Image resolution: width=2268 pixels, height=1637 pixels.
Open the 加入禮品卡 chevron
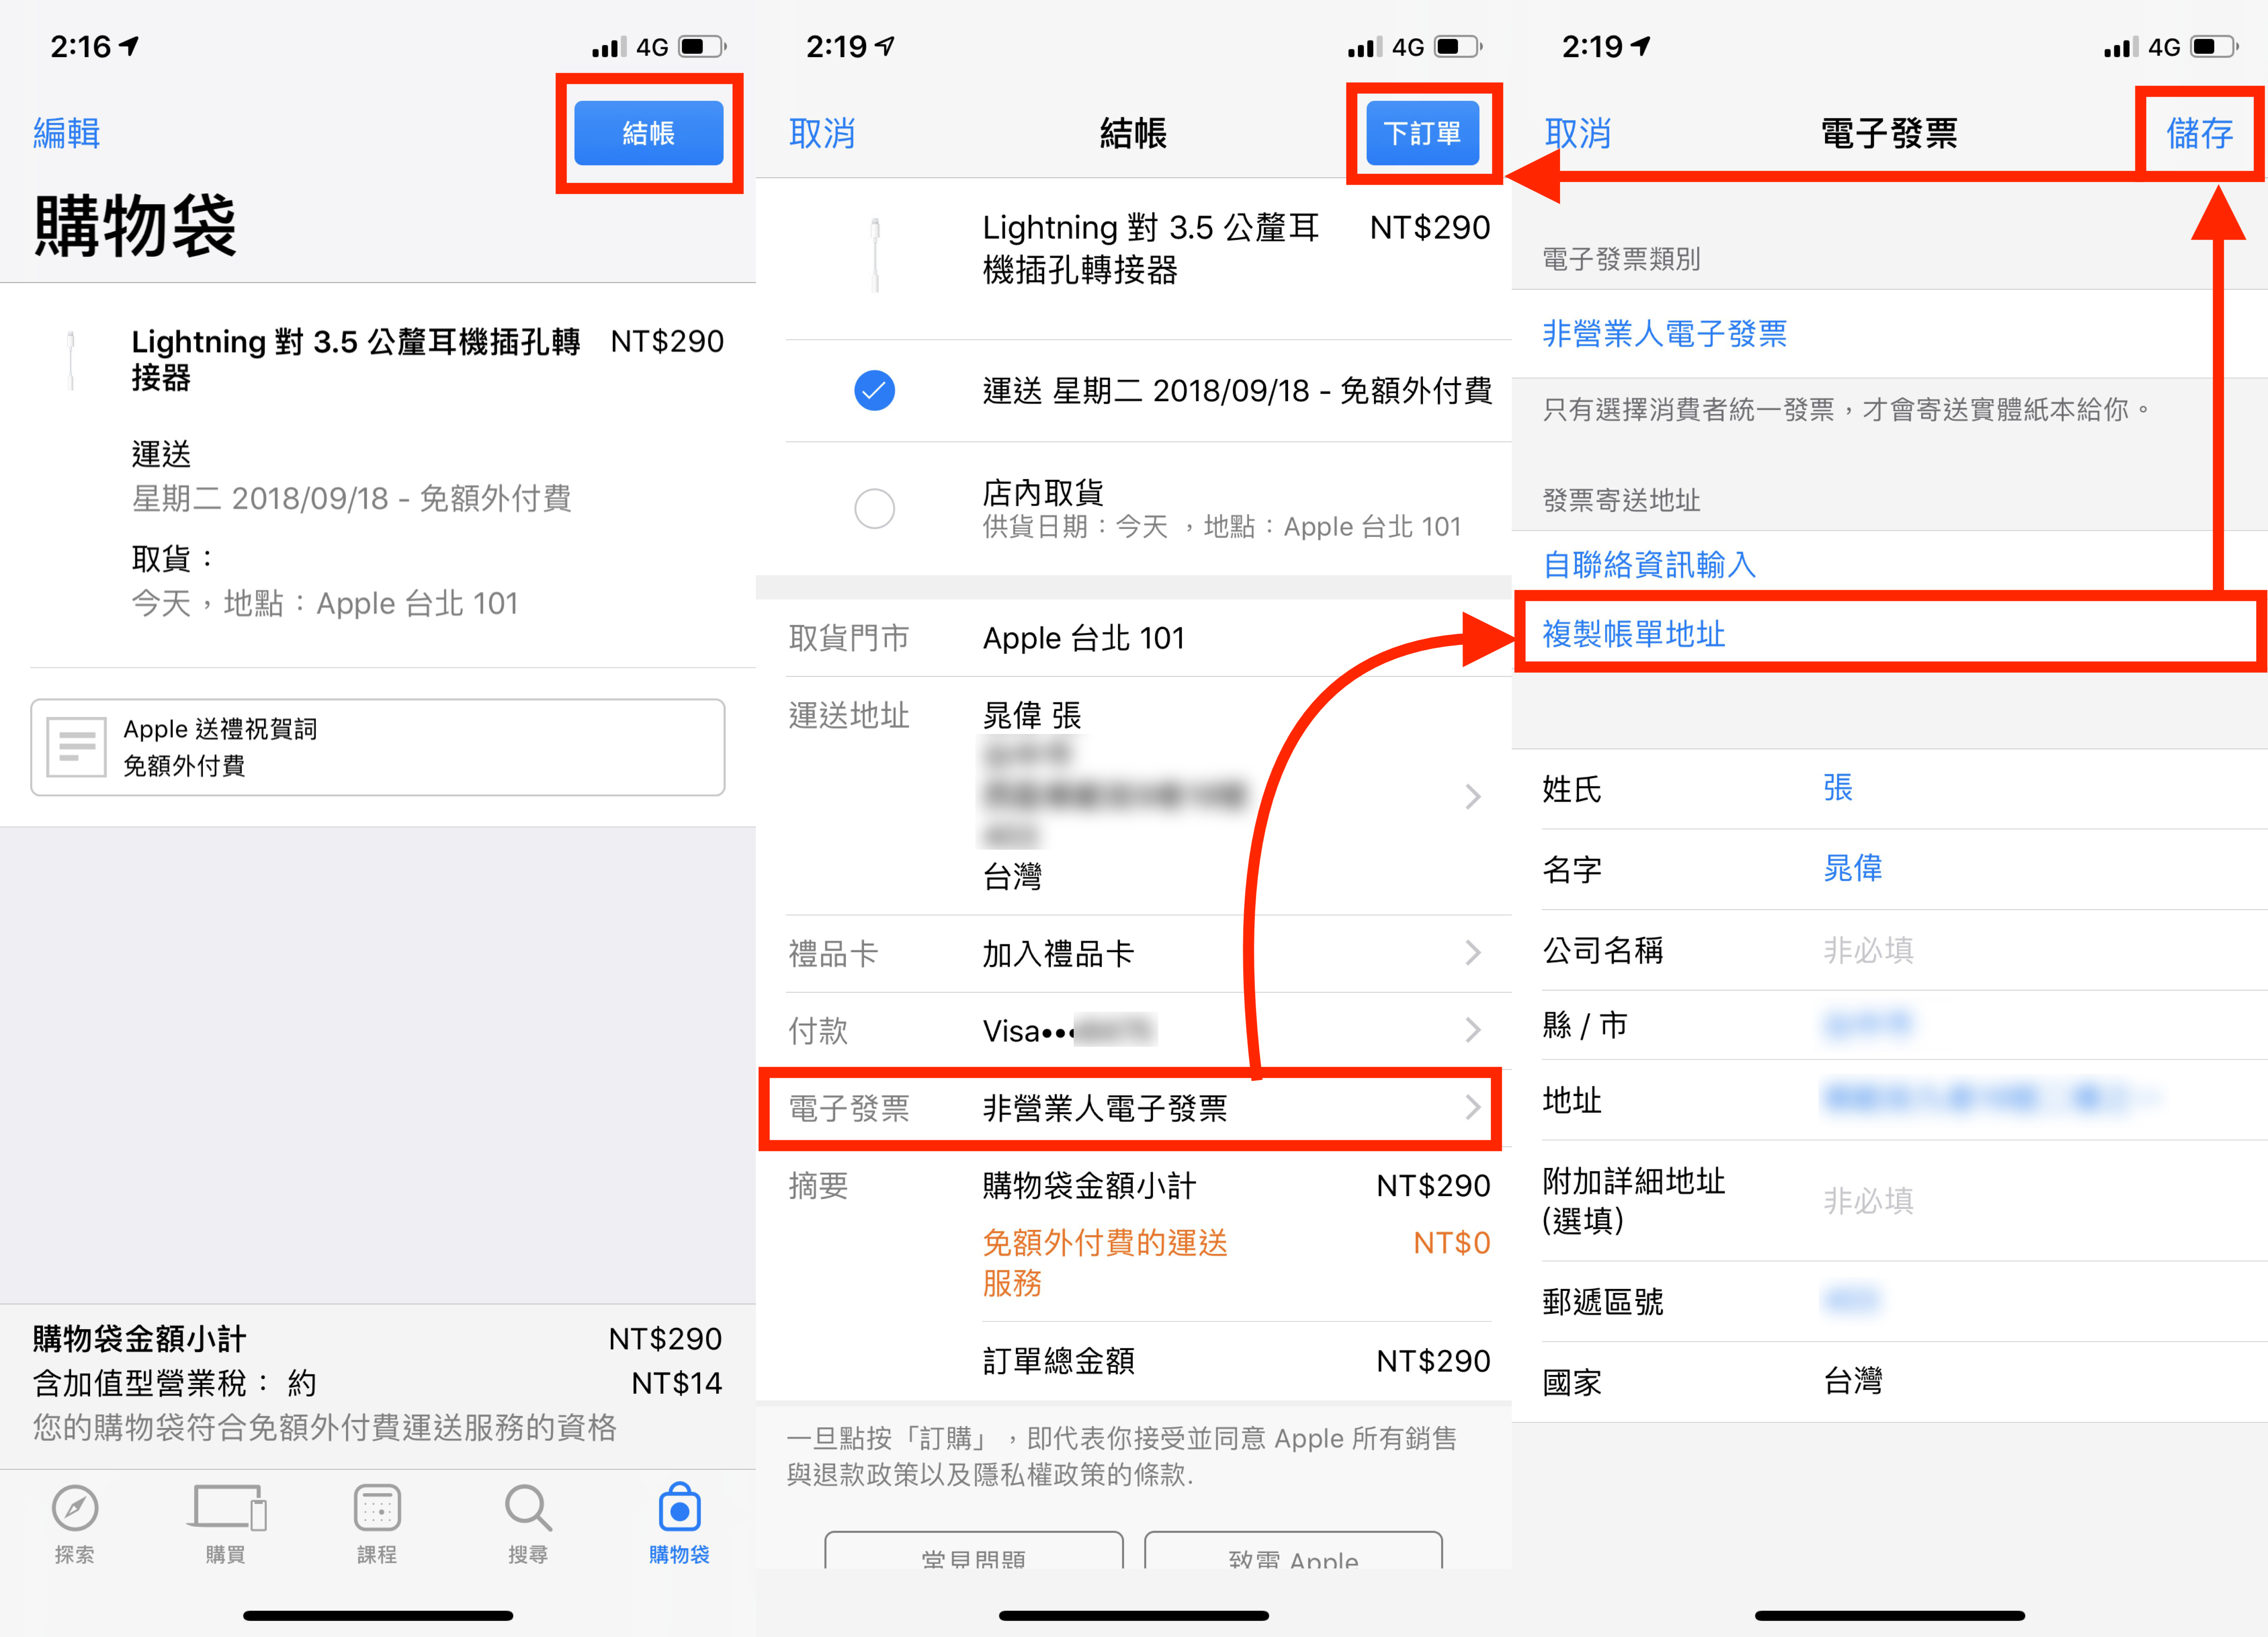coord(1472,952)
